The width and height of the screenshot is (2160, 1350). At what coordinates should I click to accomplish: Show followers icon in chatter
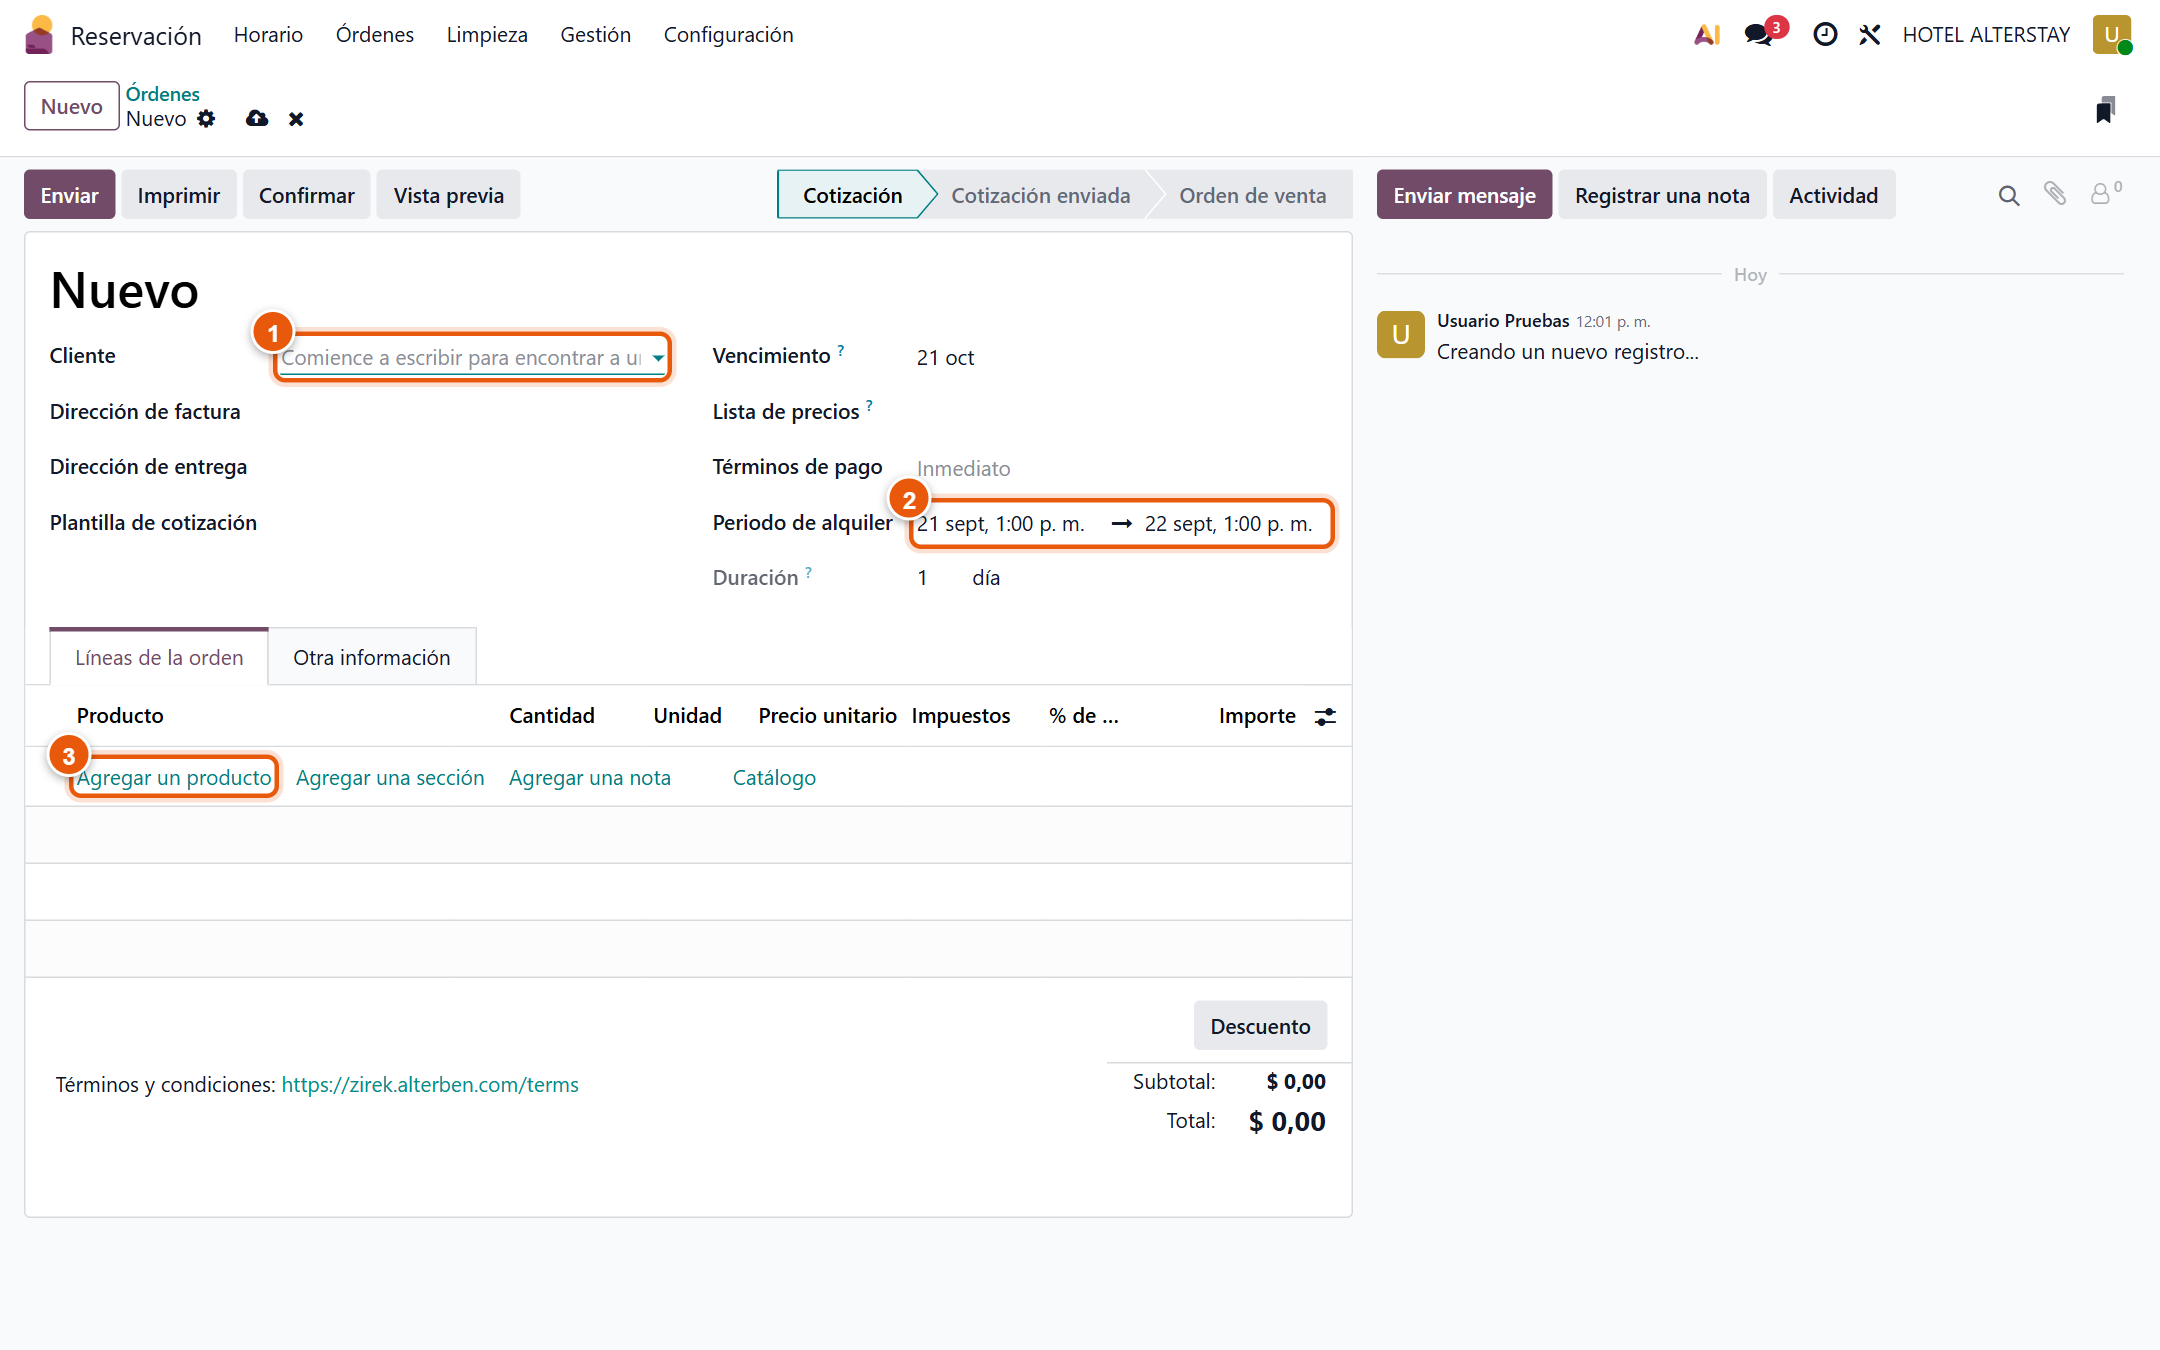tap(2105, 193)
